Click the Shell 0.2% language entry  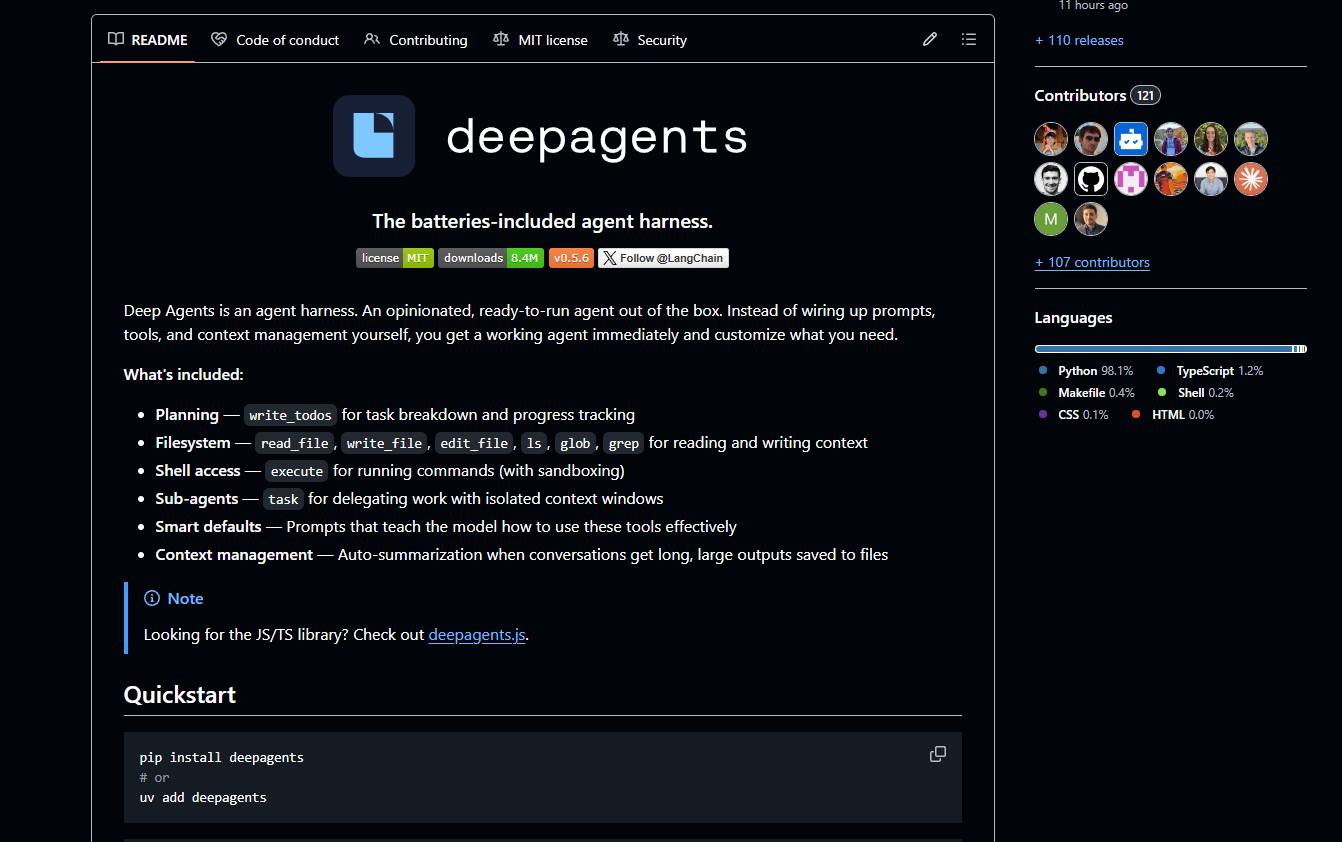1195,392
